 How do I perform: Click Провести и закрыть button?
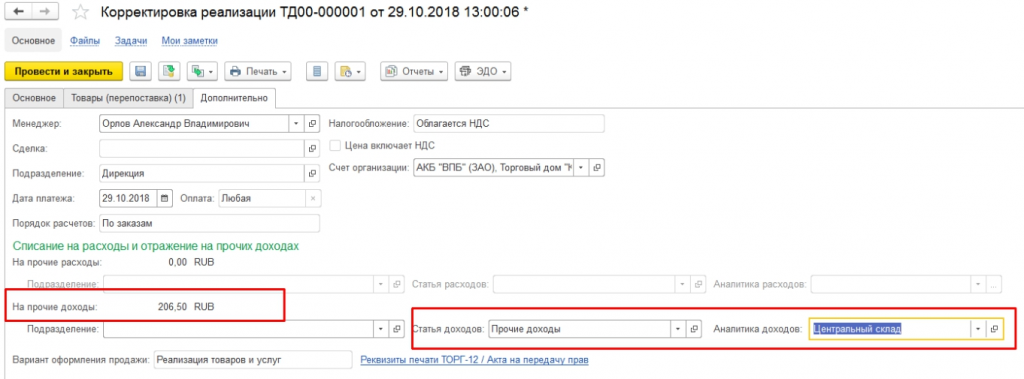pyautogui.click(x=63, y=71)
